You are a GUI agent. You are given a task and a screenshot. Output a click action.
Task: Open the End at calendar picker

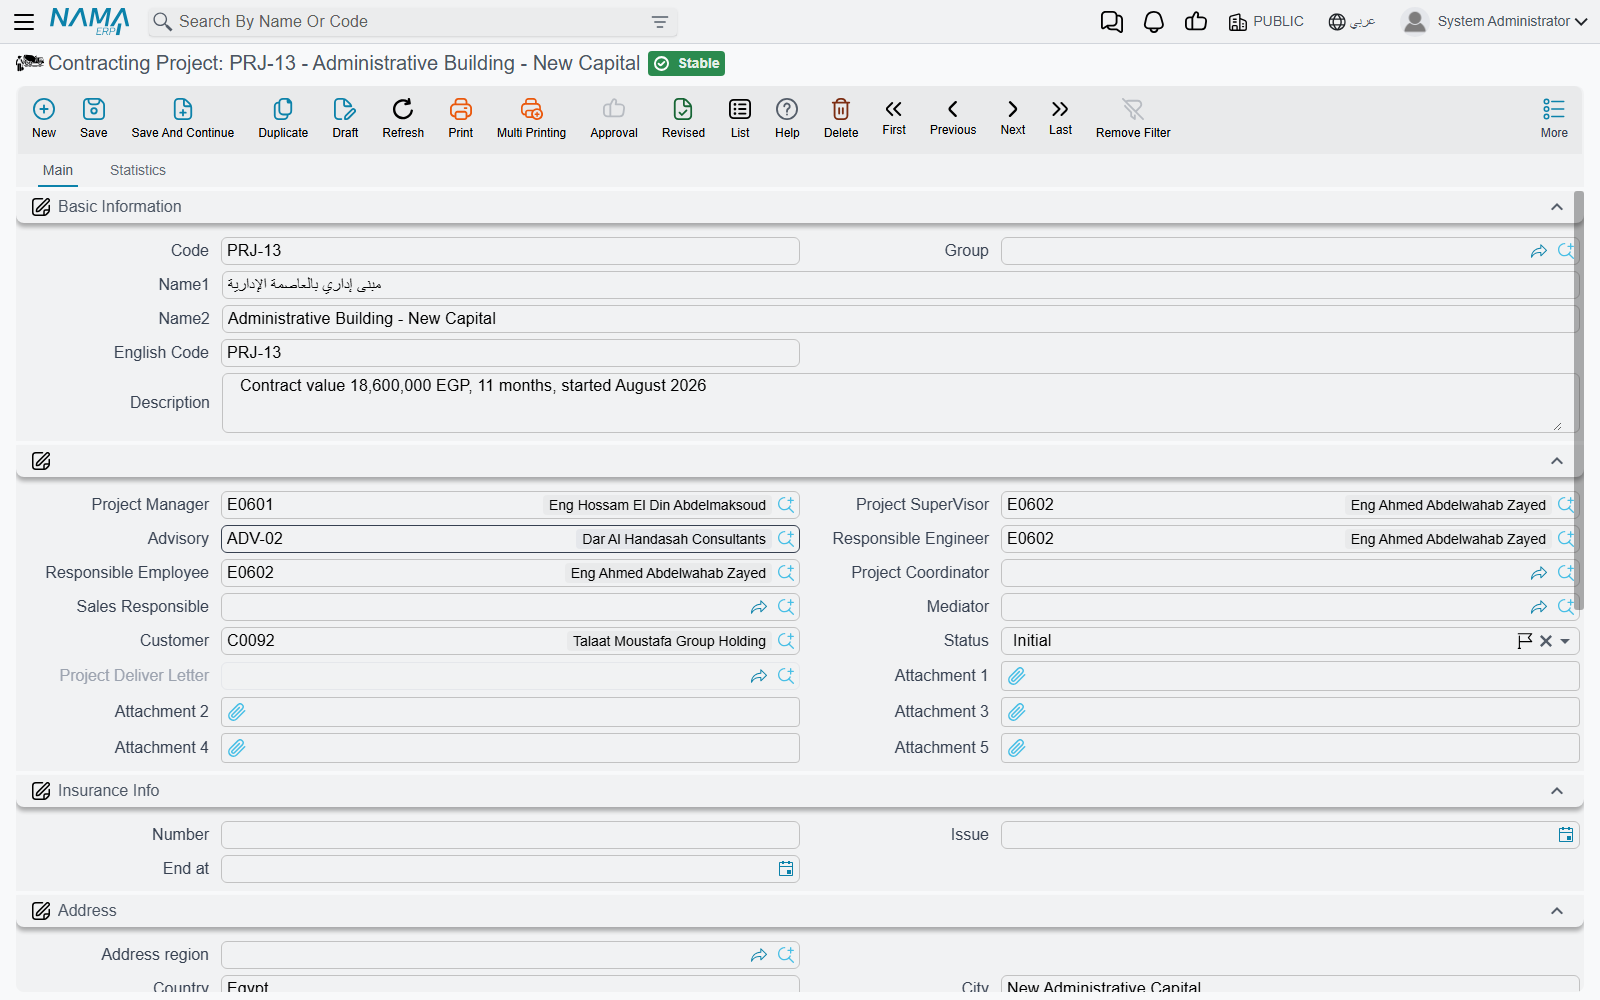[x=786, y=869]
